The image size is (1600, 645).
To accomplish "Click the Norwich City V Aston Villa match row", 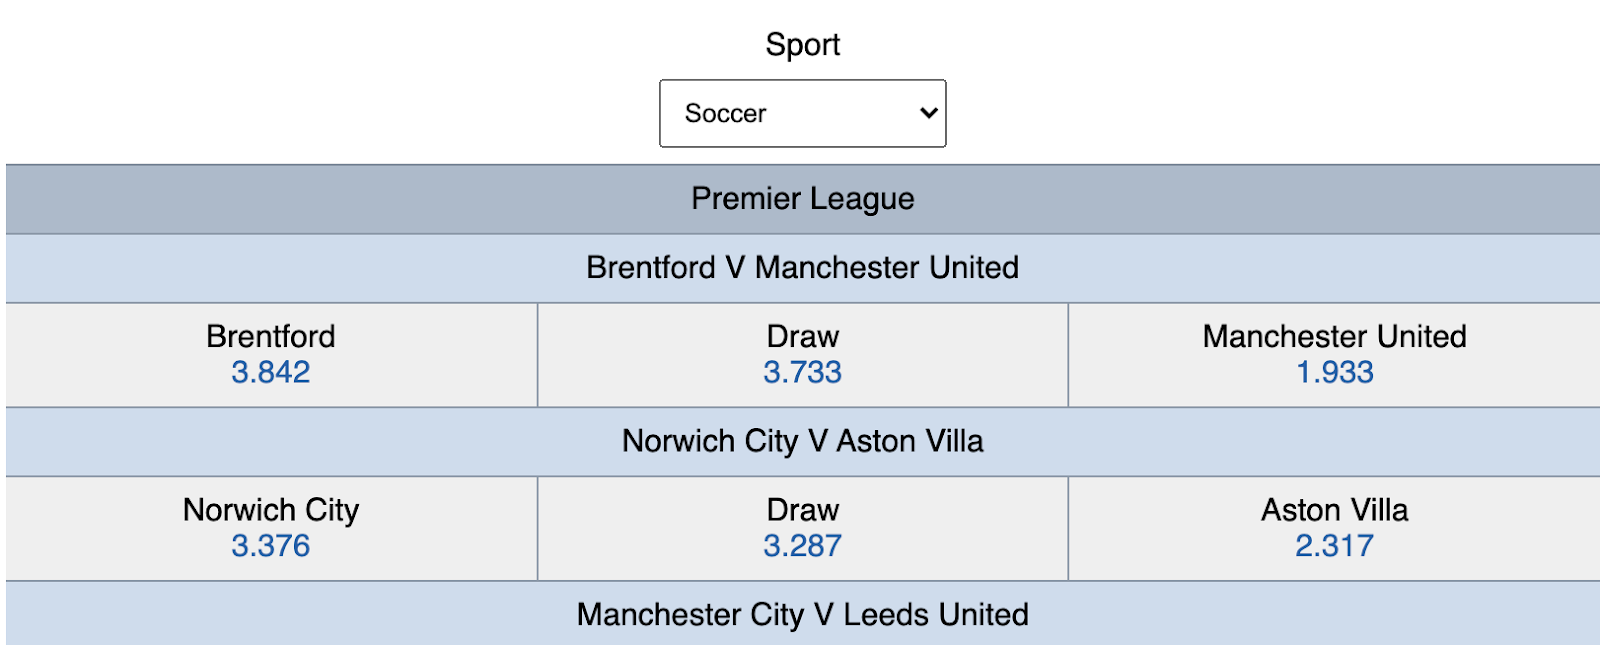I will (x=803, y=441).
